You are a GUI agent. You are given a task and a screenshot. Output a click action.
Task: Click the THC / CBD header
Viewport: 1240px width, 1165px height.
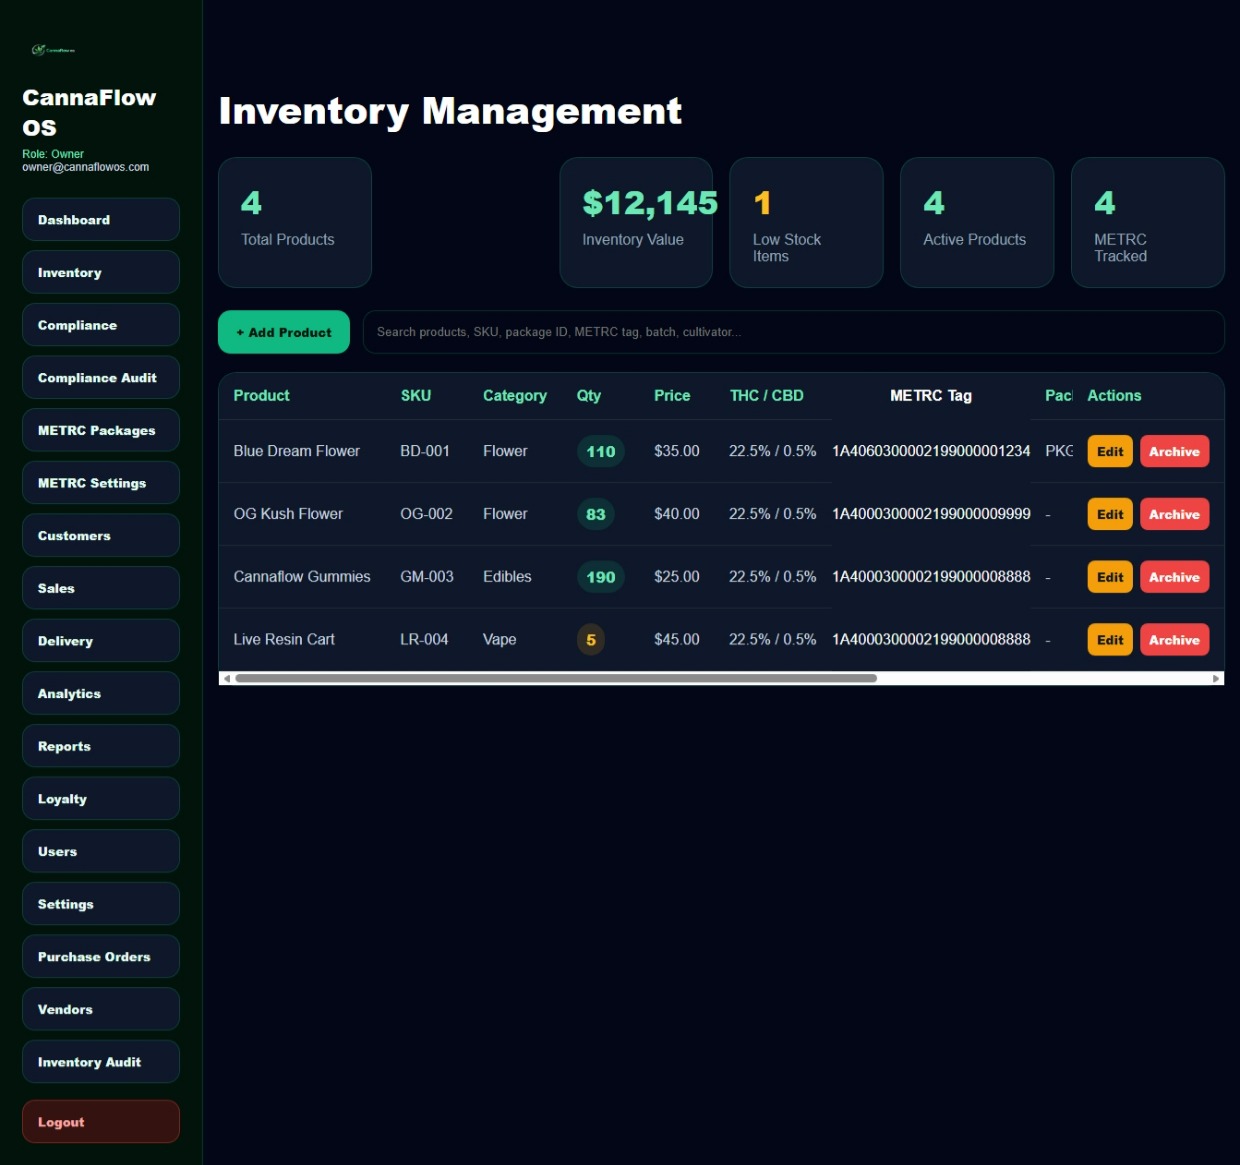767,396
